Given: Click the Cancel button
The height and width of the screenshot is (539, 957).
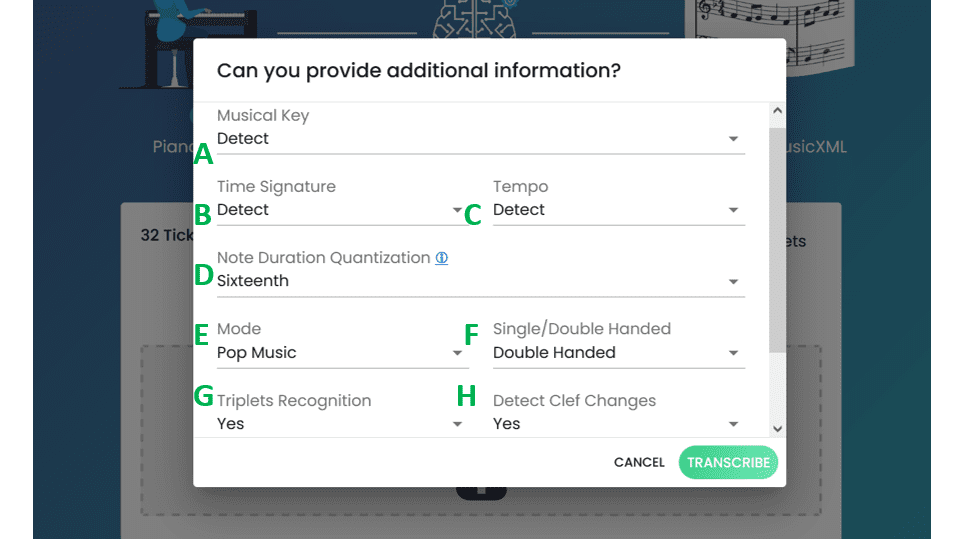Looking at the screenshot, I should pyautogui.click(x=639, y=463).
